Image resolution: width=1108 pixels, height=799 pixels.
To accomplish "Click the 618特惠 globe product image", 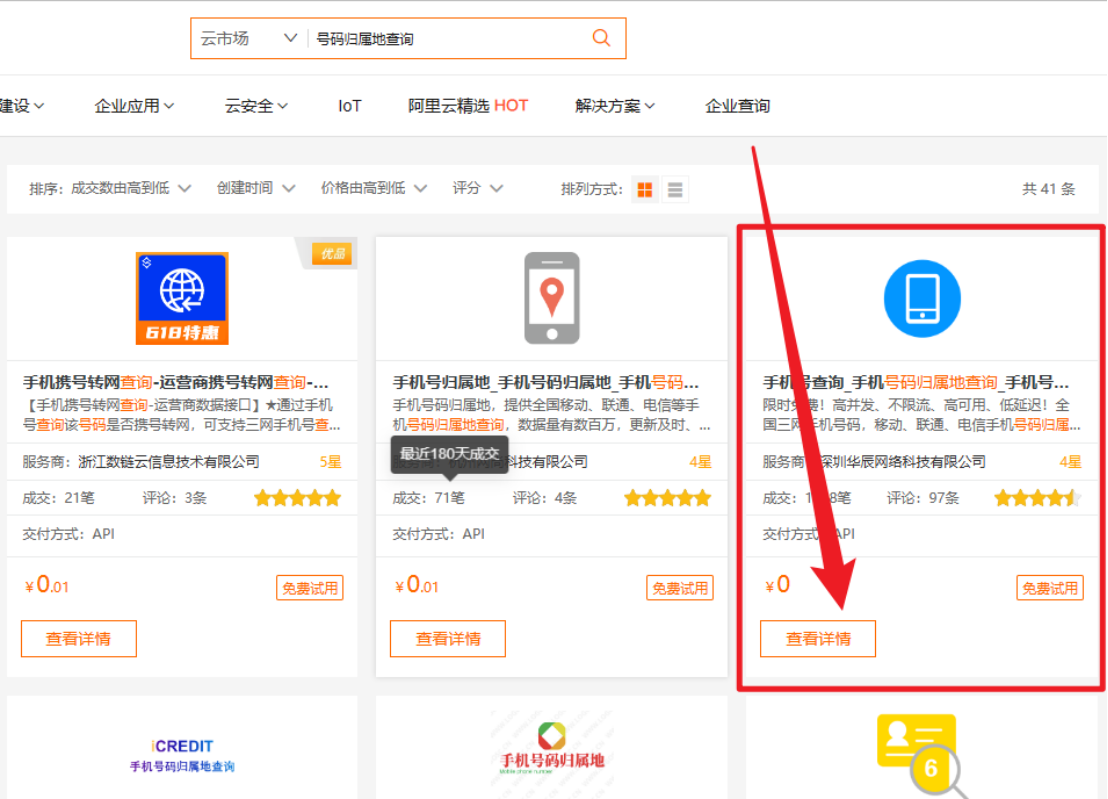I will pos(182,298).
